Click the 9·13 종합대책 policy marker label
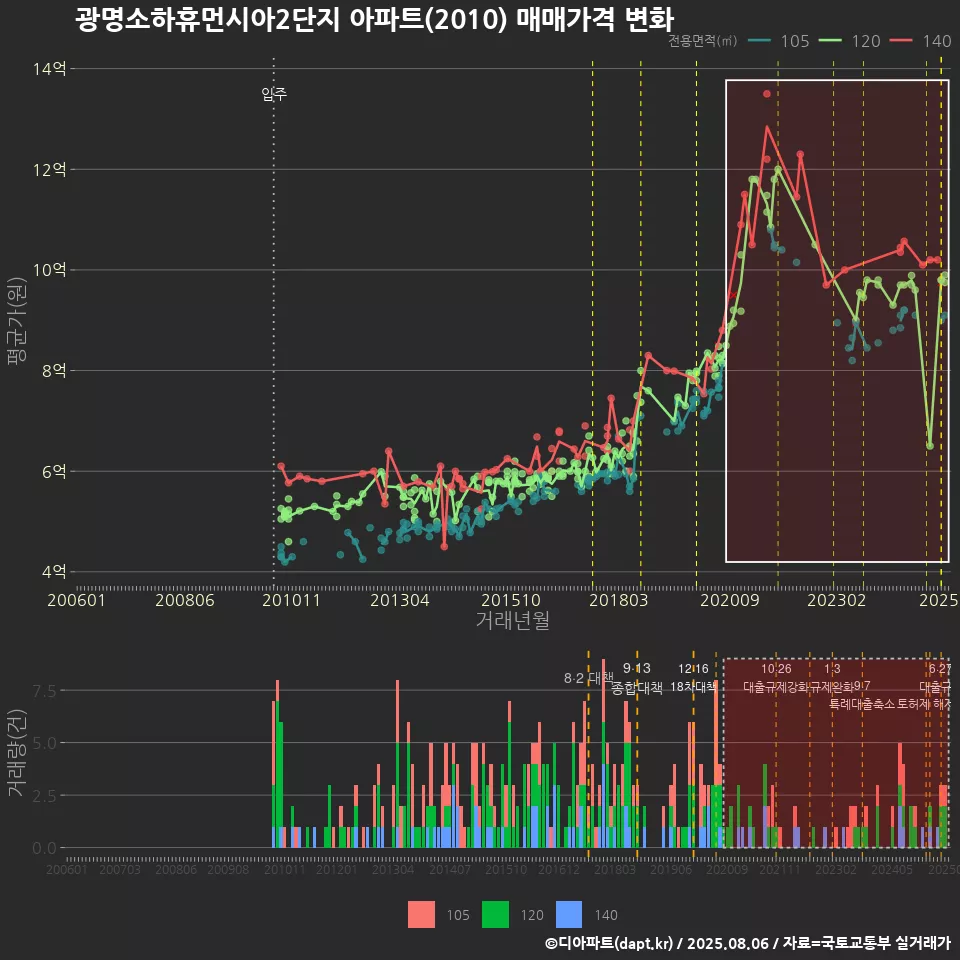 (637, 678)
